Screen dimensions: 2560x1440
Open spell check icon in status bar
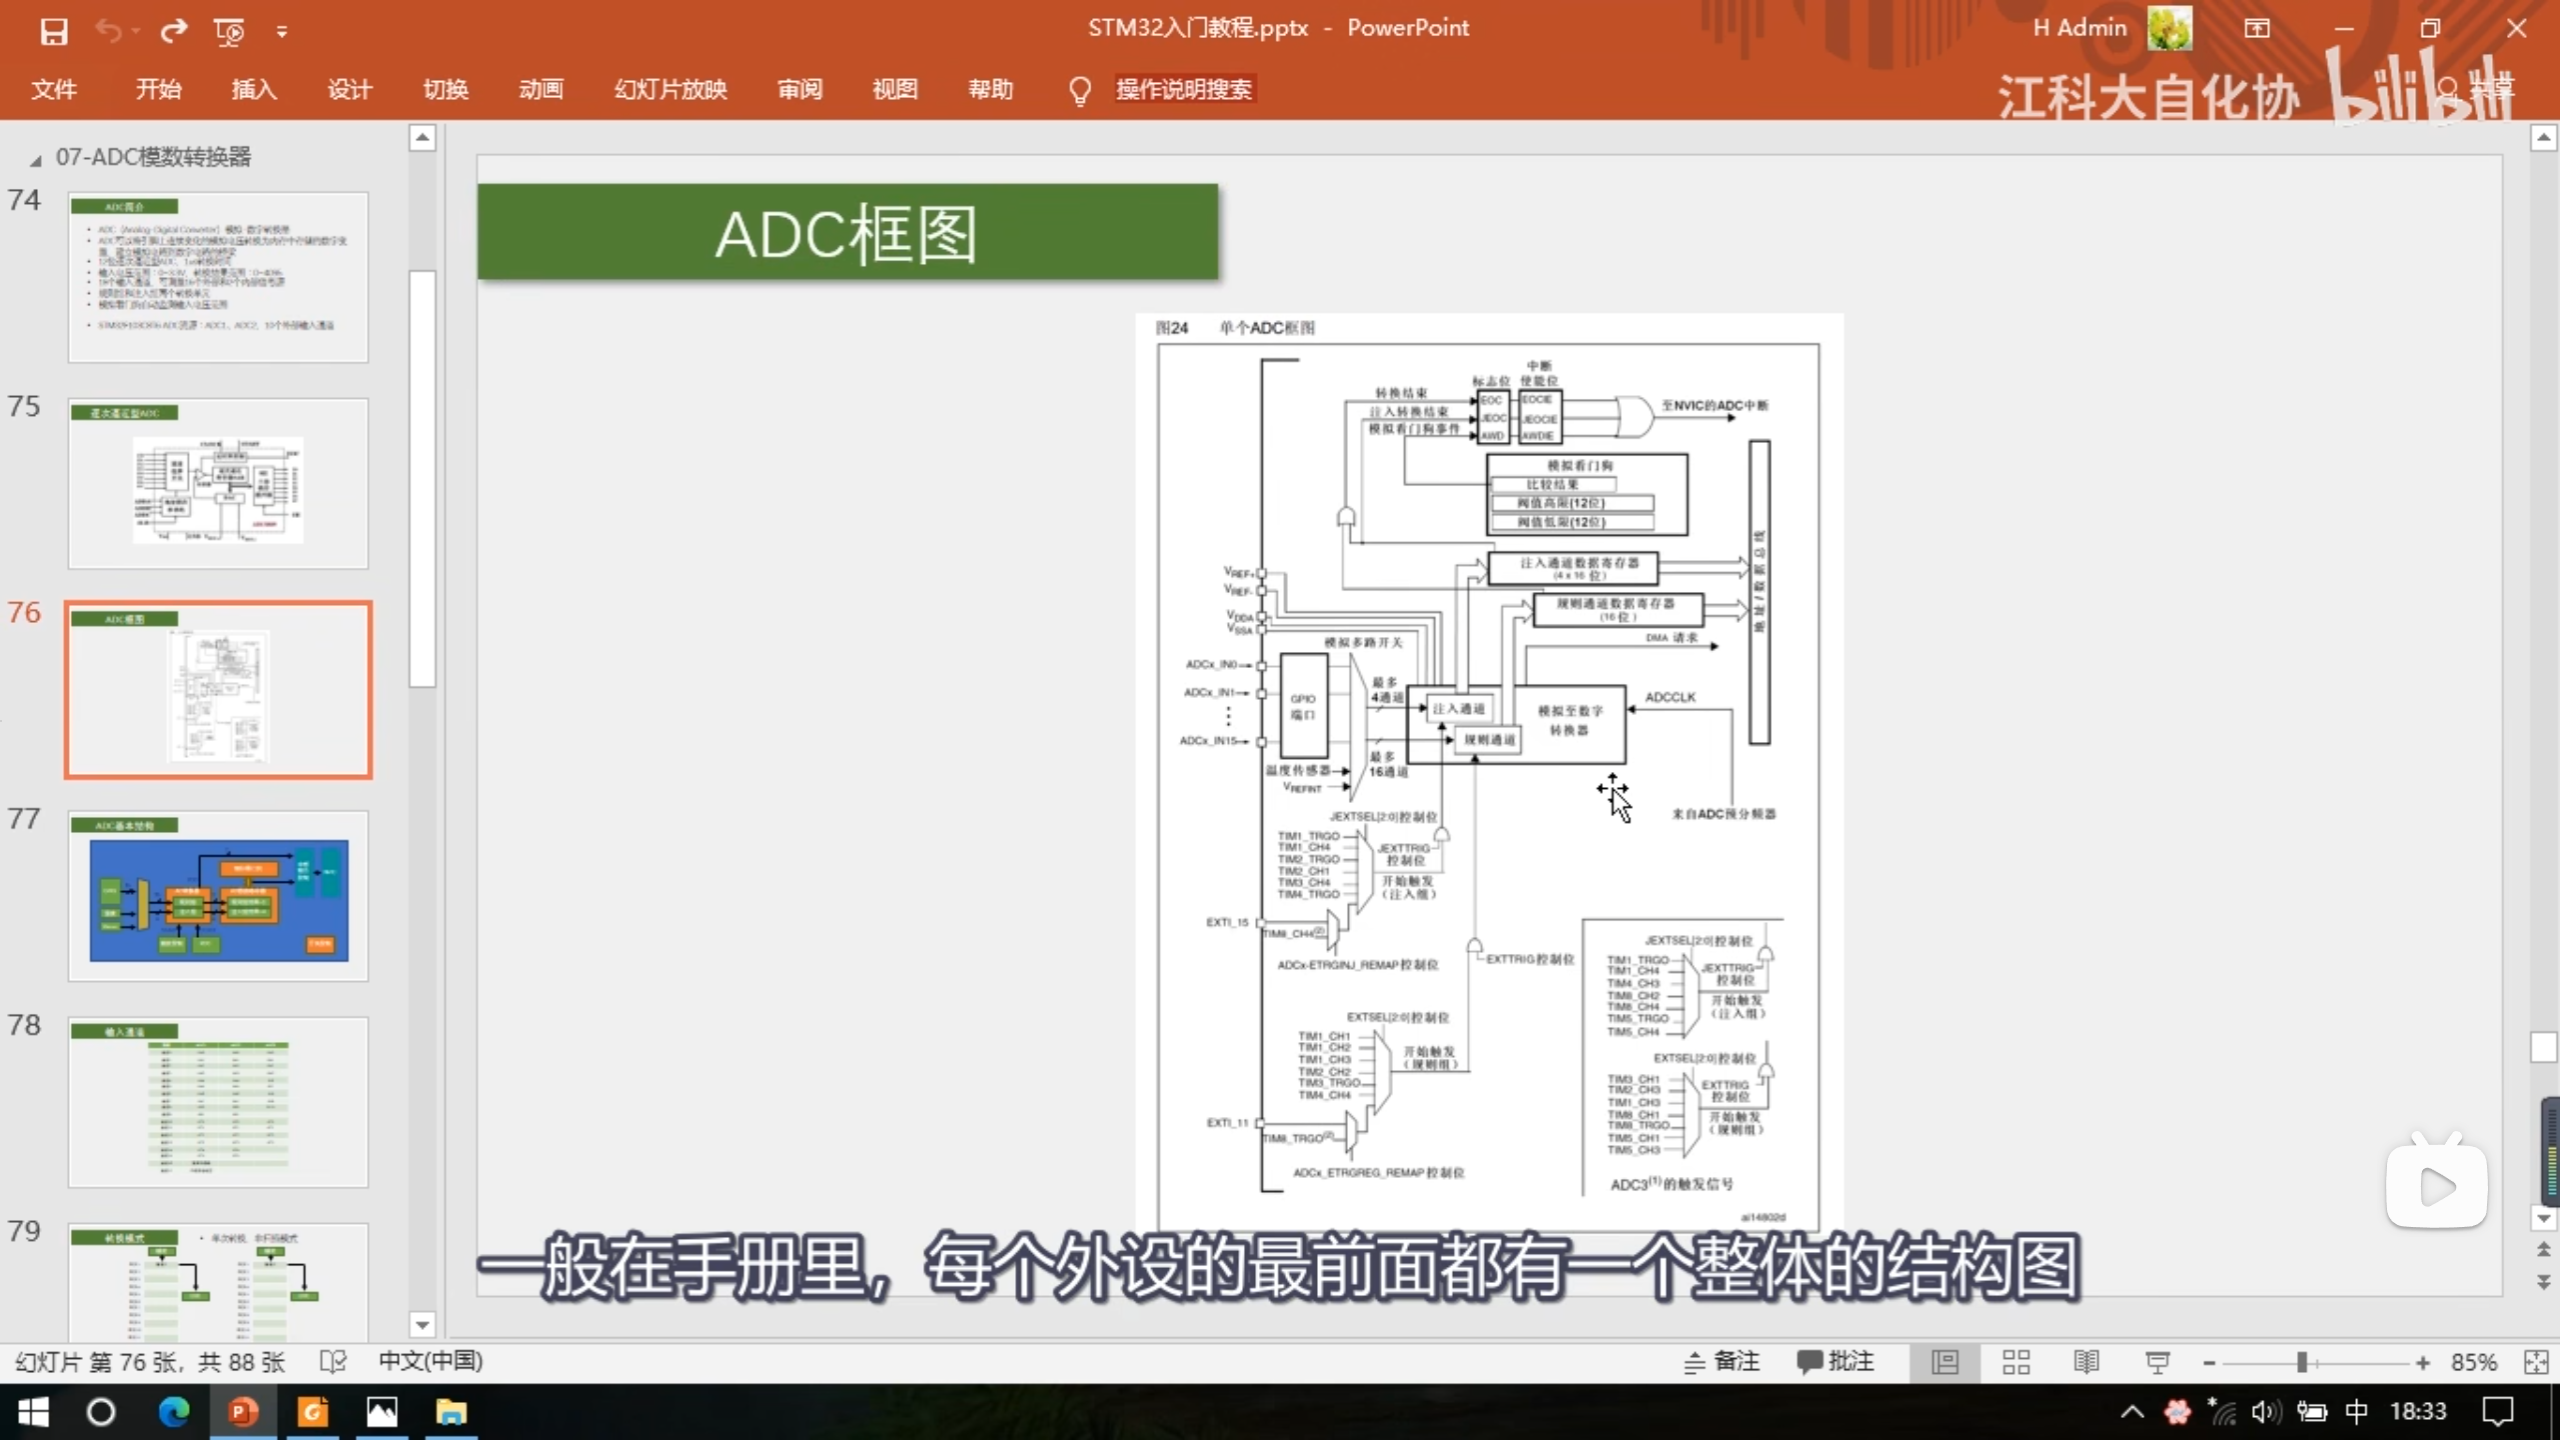[332, 1362]
